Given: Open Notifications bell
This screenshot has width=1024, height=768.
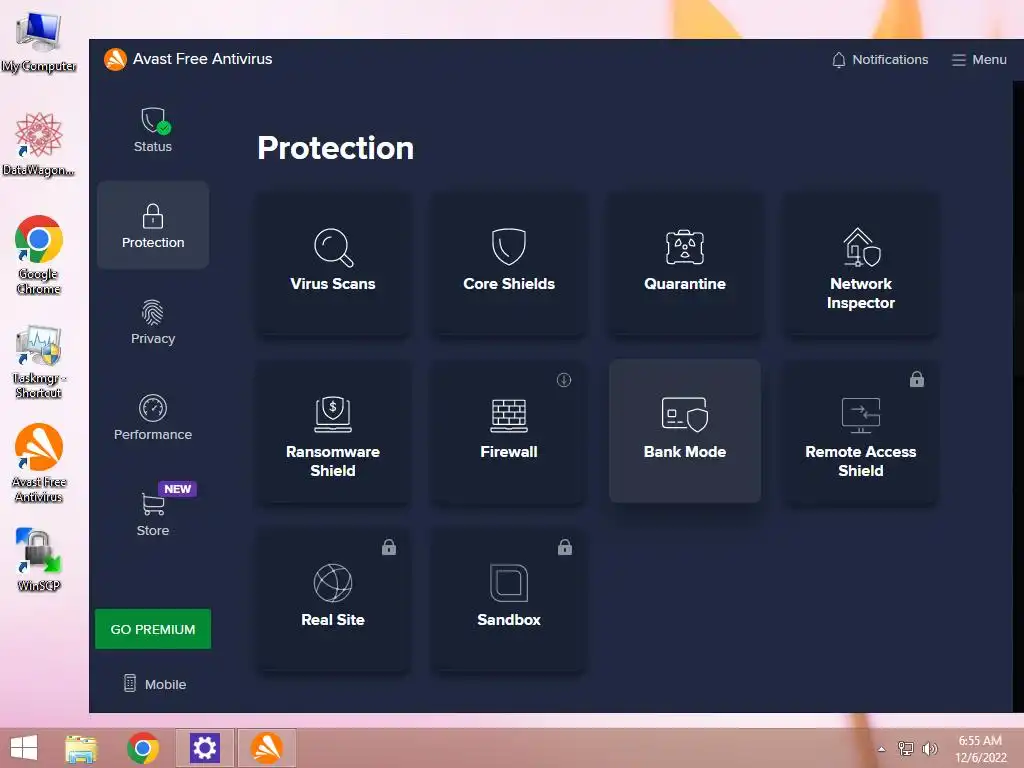Looking at the screenshot, I should pyautogui.click(x=880, y=59).
